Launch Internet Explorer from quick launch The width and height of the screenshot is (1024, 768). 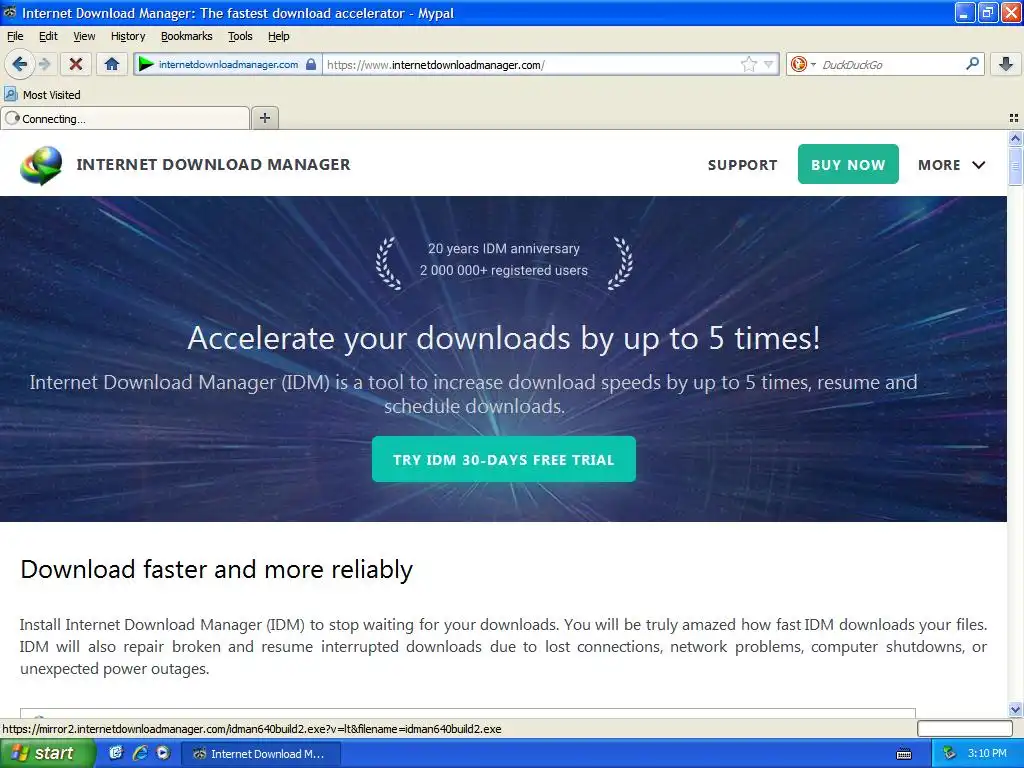pyautogui.click(x=140, y=753)
